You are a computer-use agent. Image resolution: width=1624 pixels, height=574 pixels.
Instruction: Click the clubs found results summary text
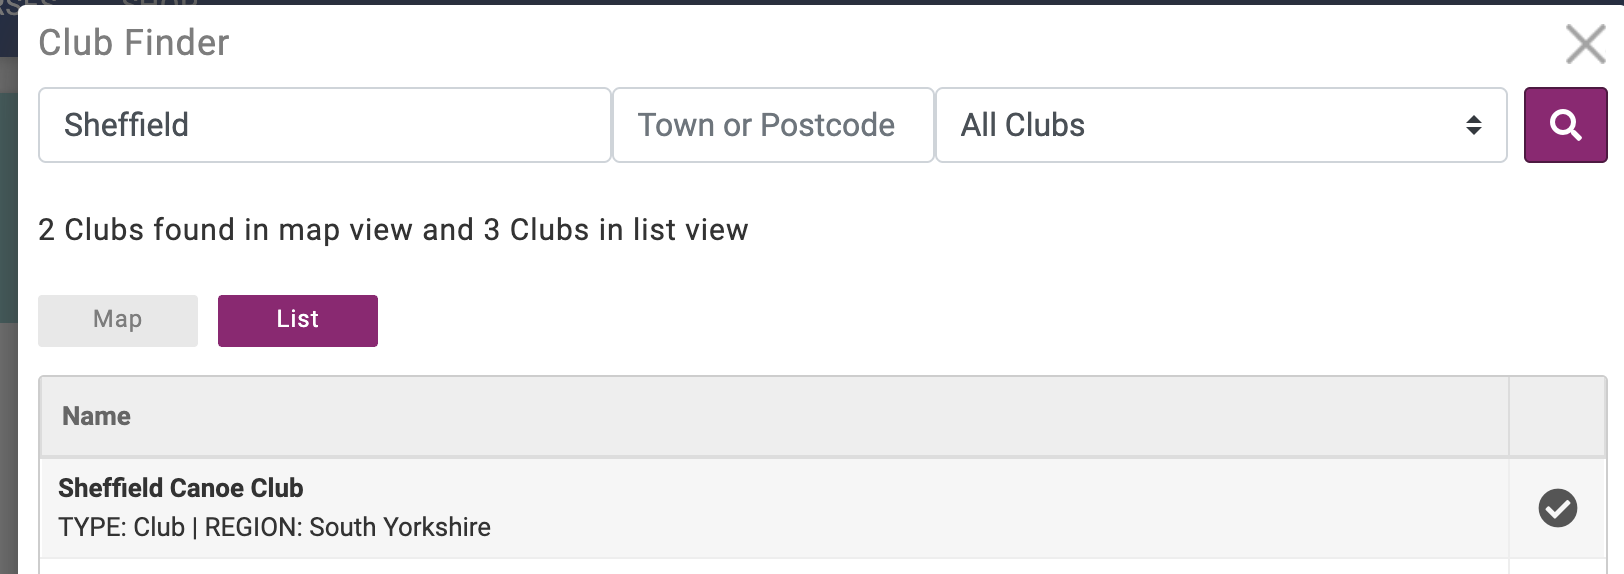[393, 230]
